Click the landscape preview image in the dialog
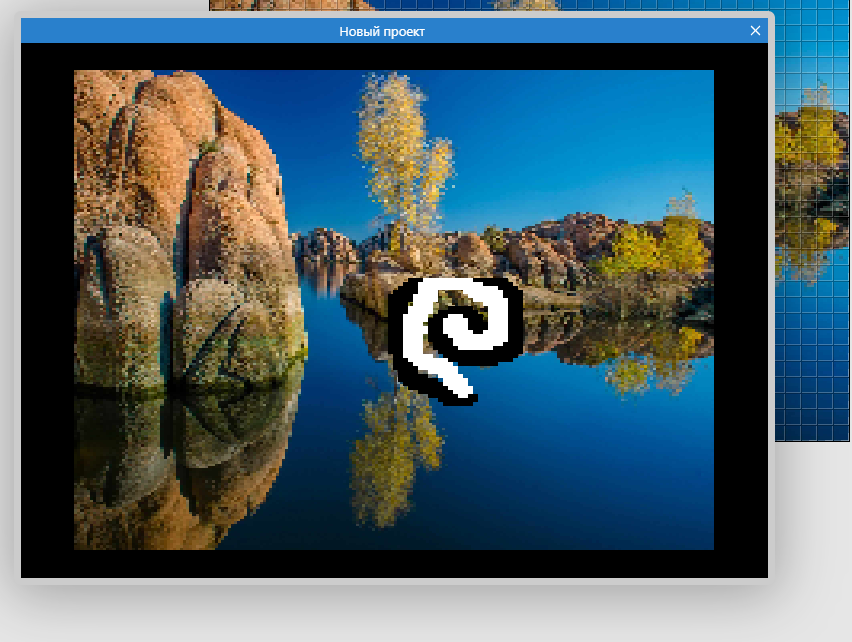The height and width of the screenshot is (642, 852). (394, 310)
